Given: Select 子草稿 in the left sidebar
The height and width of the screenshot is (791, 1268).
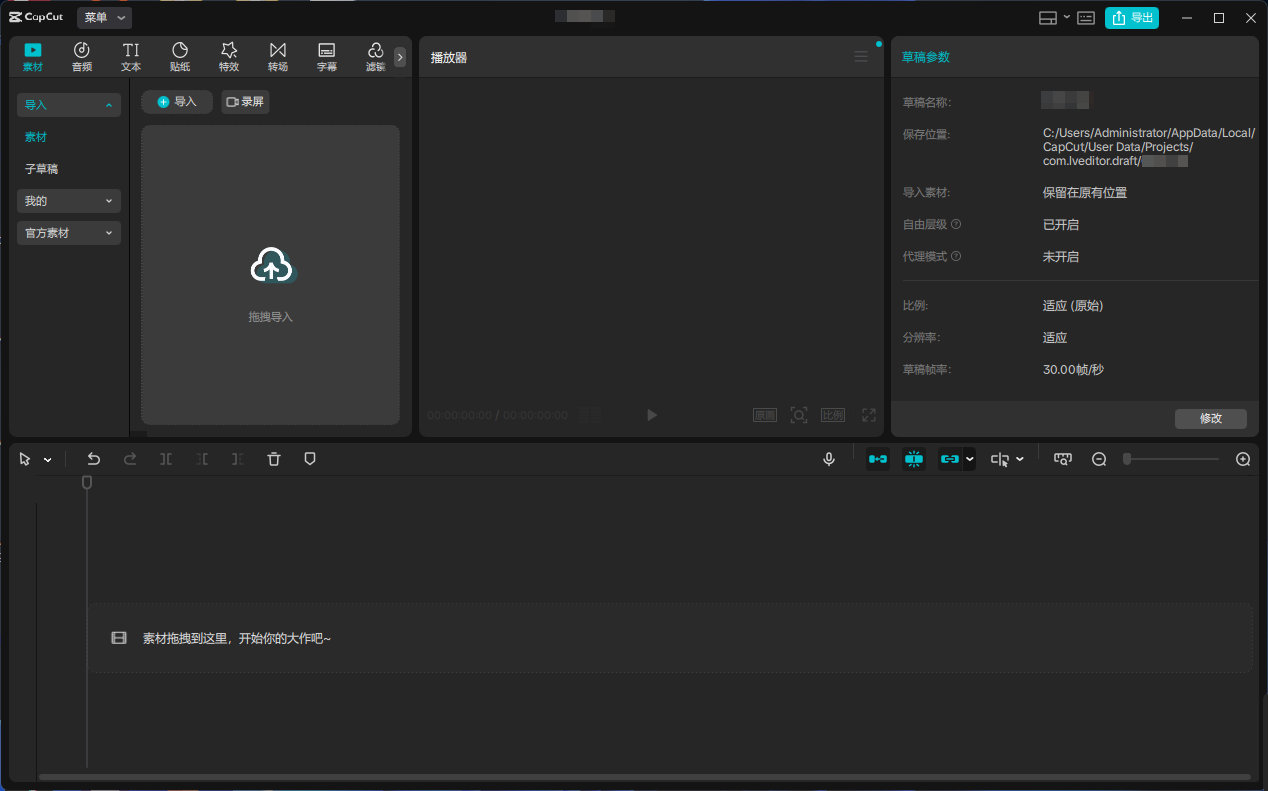Looking at the screenshot, I should click(x=42, y=169).
